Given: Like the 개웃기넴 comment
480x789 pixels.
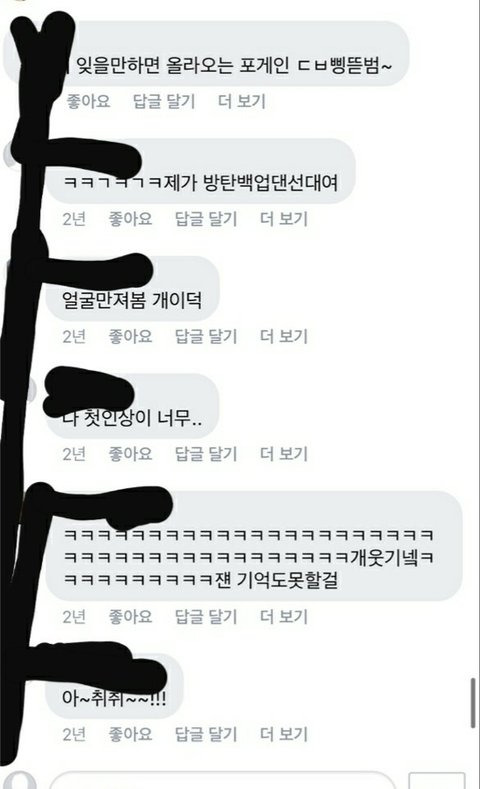Looking at the screenshot, I should pyautogui.click(x=130, y=616).
